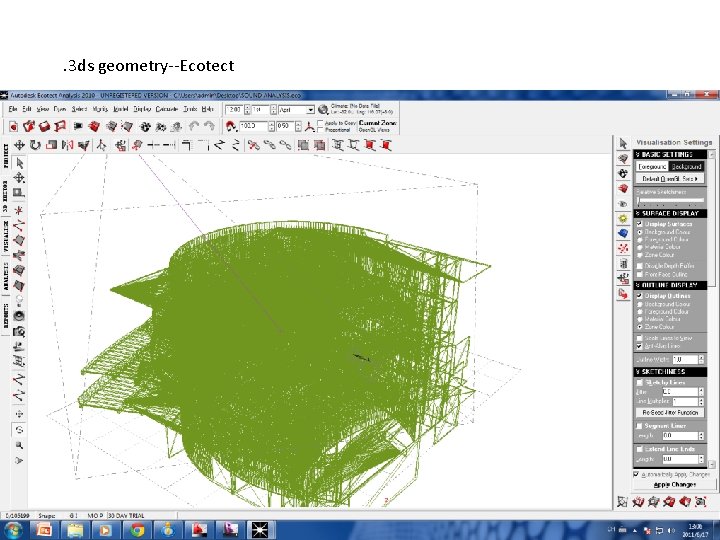Viewport: 720px width, 540px height.
Task: Select the Rotate objects tool
Action: 35,146
